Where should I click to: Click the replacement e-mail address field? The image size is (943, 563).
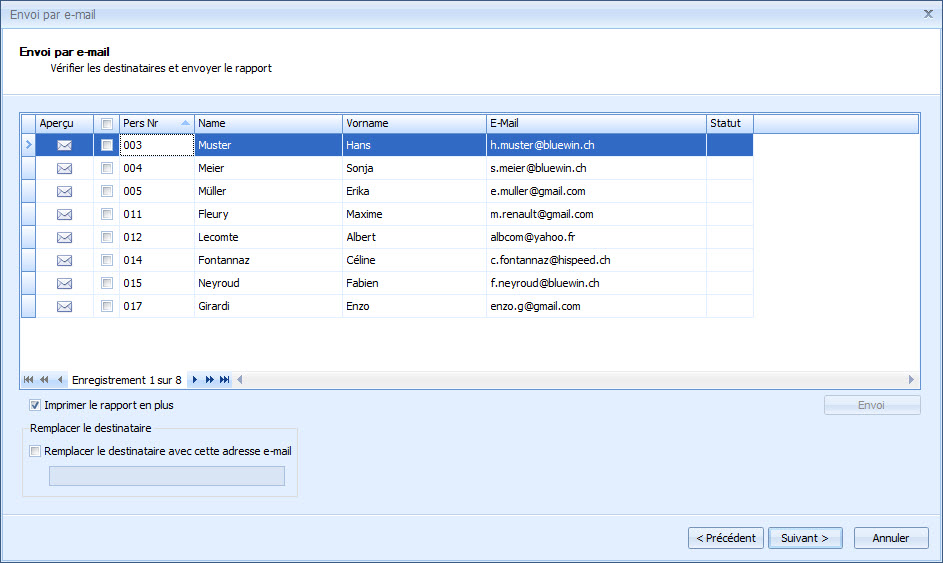167,476
